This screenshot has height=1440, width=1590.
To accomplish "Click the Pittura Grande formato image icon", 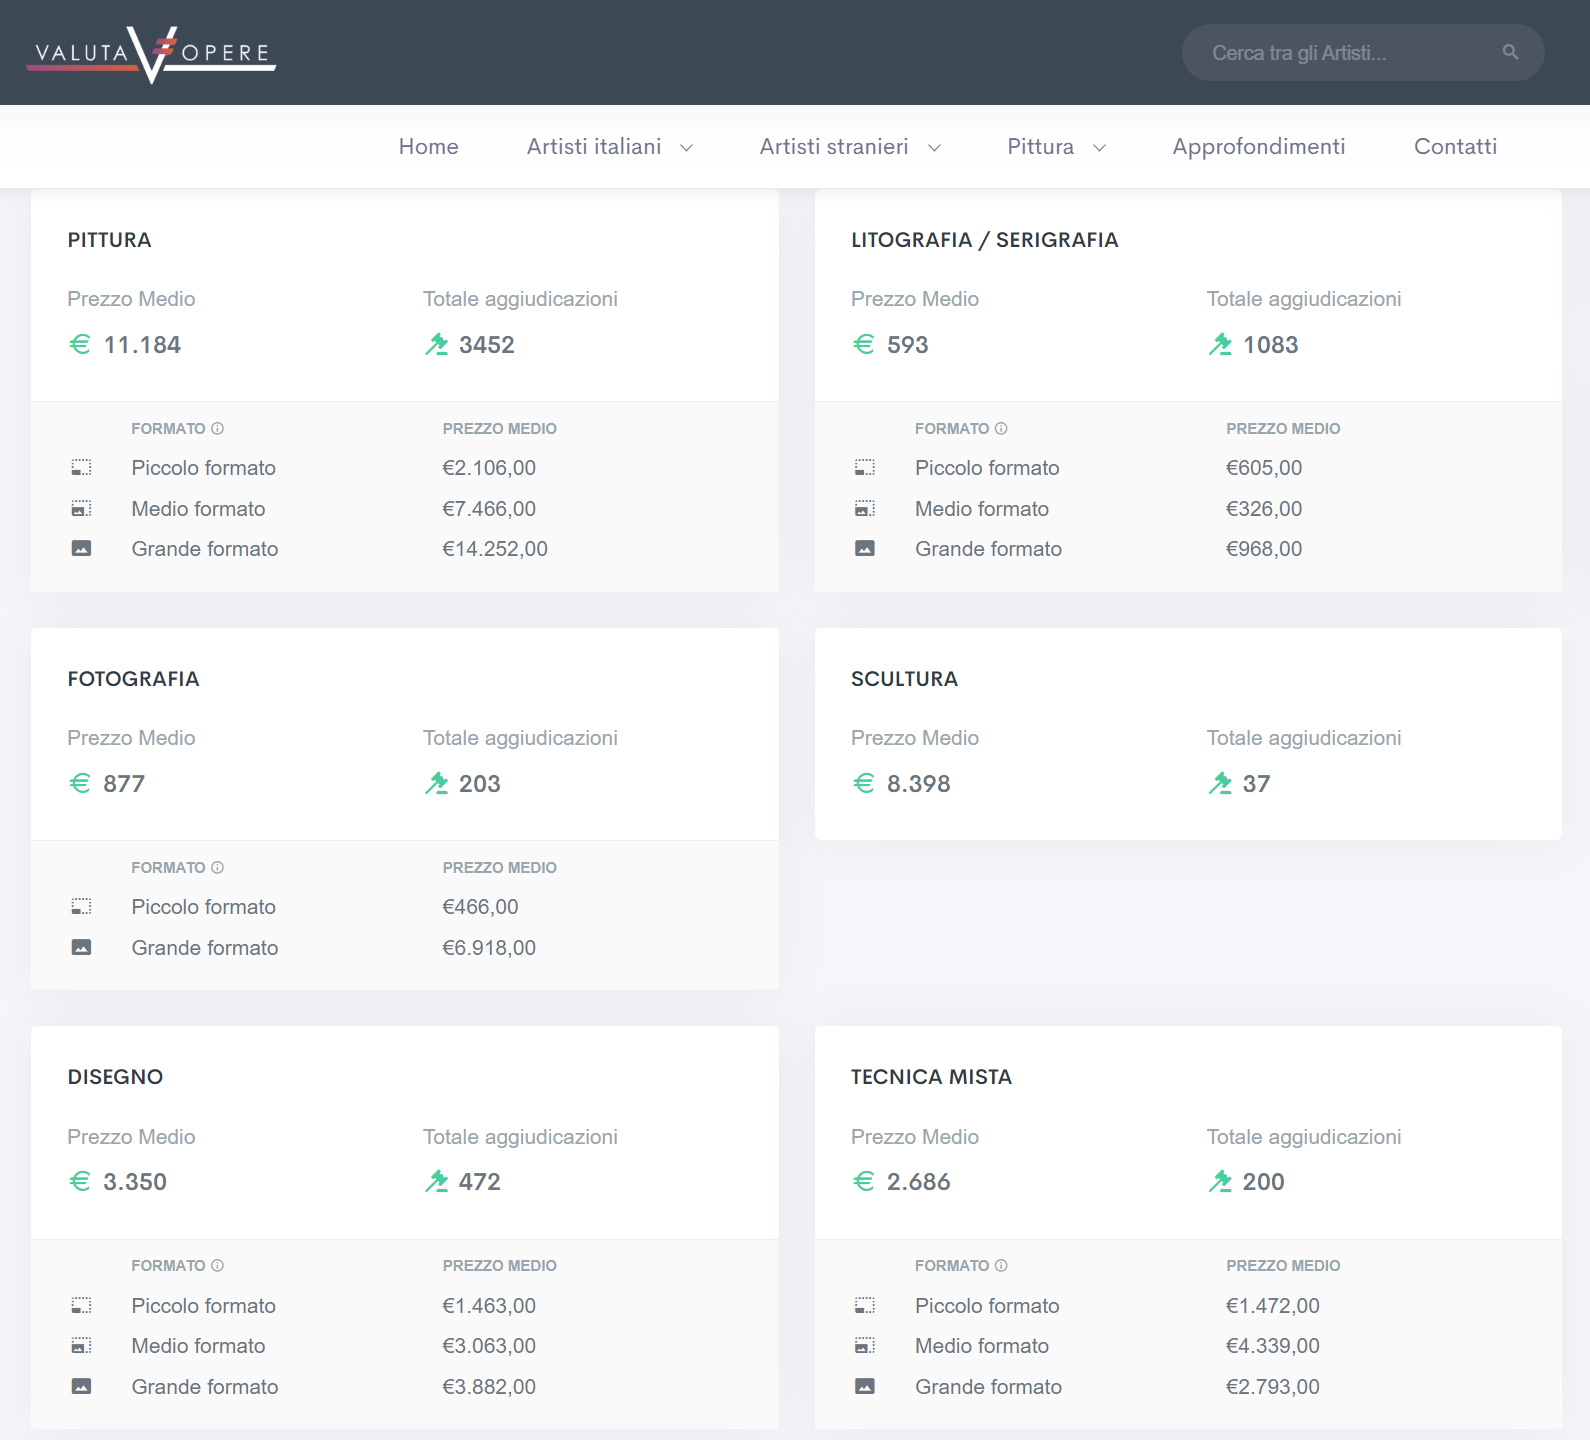I will coord(82,549).
